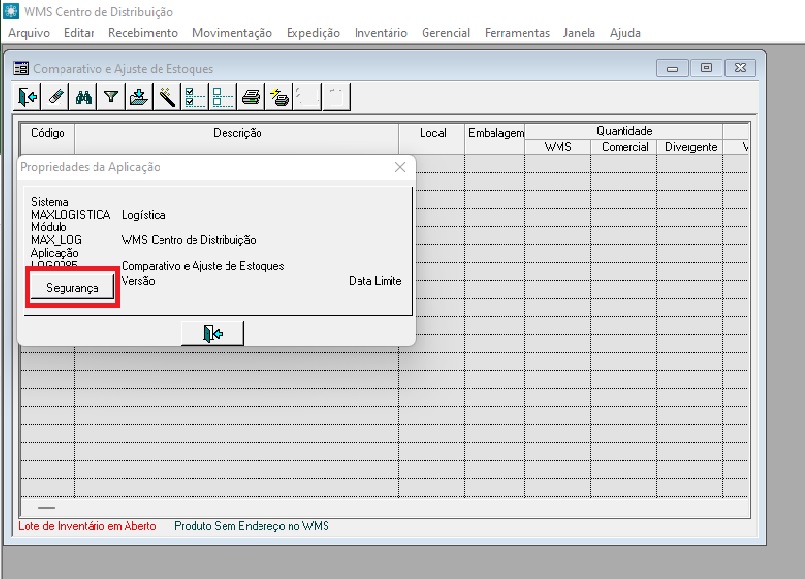Click the funnel filter icon
The image size is (805, 579).
click(x=111, y=97)
